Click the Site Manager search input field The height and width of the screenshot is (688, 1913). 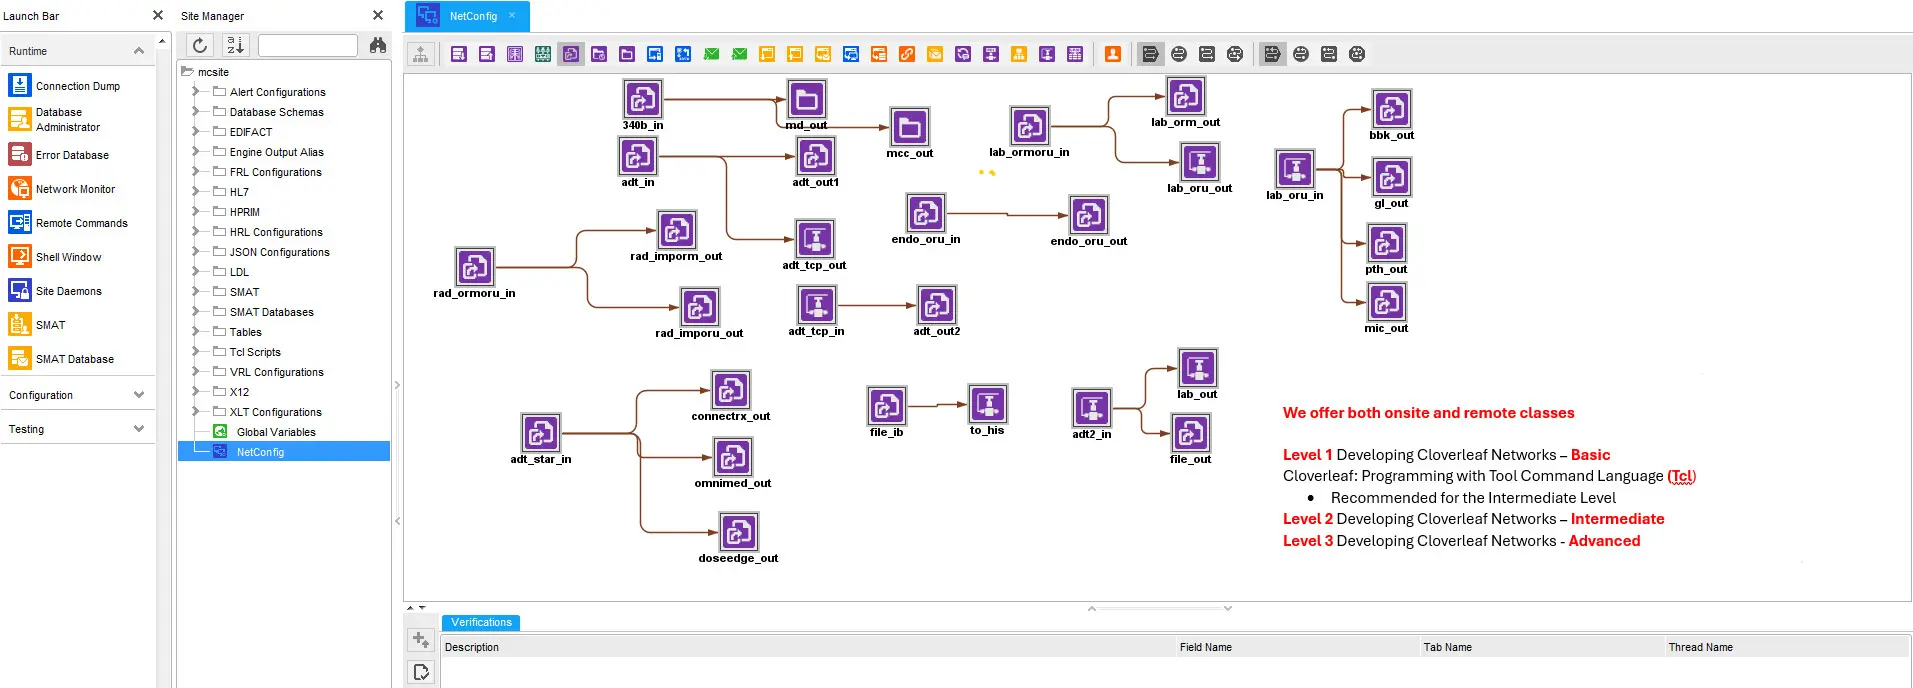(x=307, y=45)
